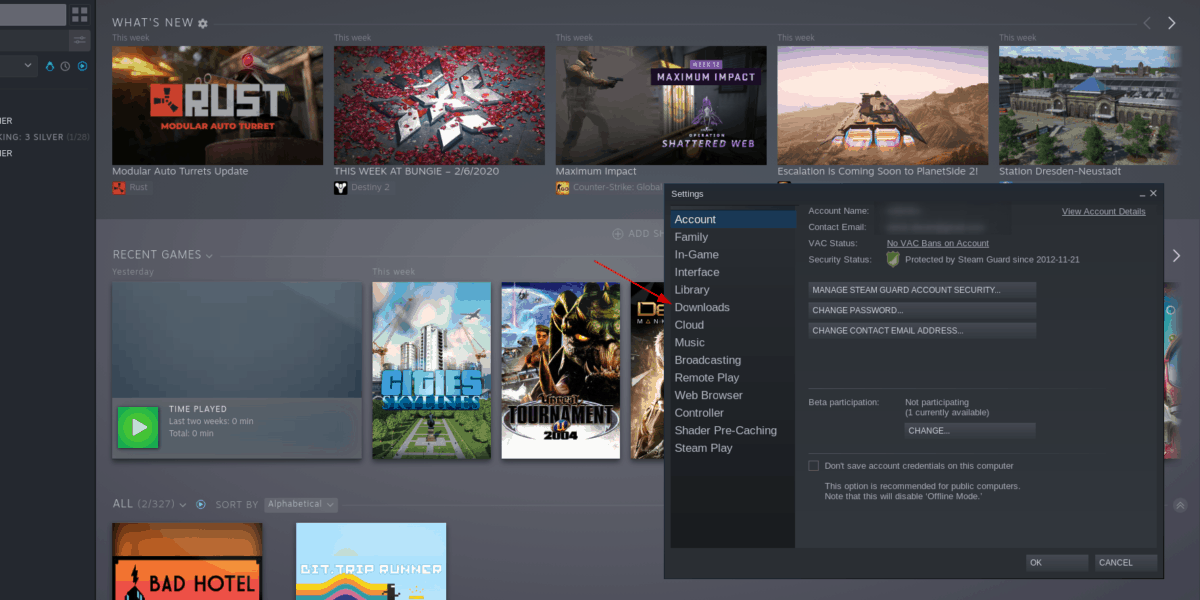Open the Alphabetical sort dropdown

(302, 504)
